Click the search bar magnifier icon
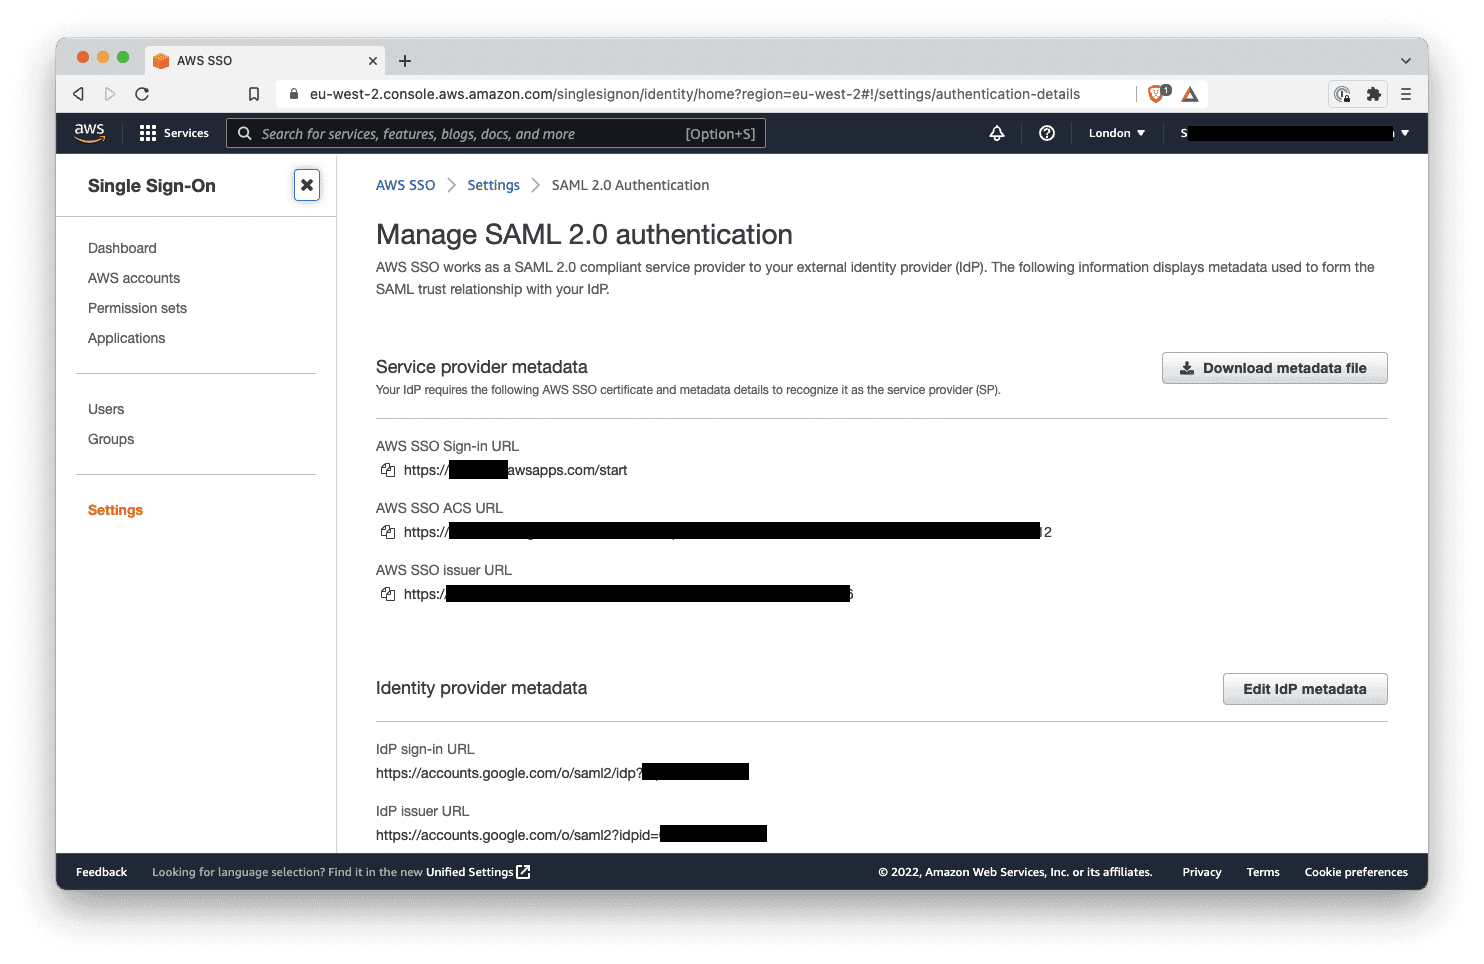 click(x=244, y=133)
